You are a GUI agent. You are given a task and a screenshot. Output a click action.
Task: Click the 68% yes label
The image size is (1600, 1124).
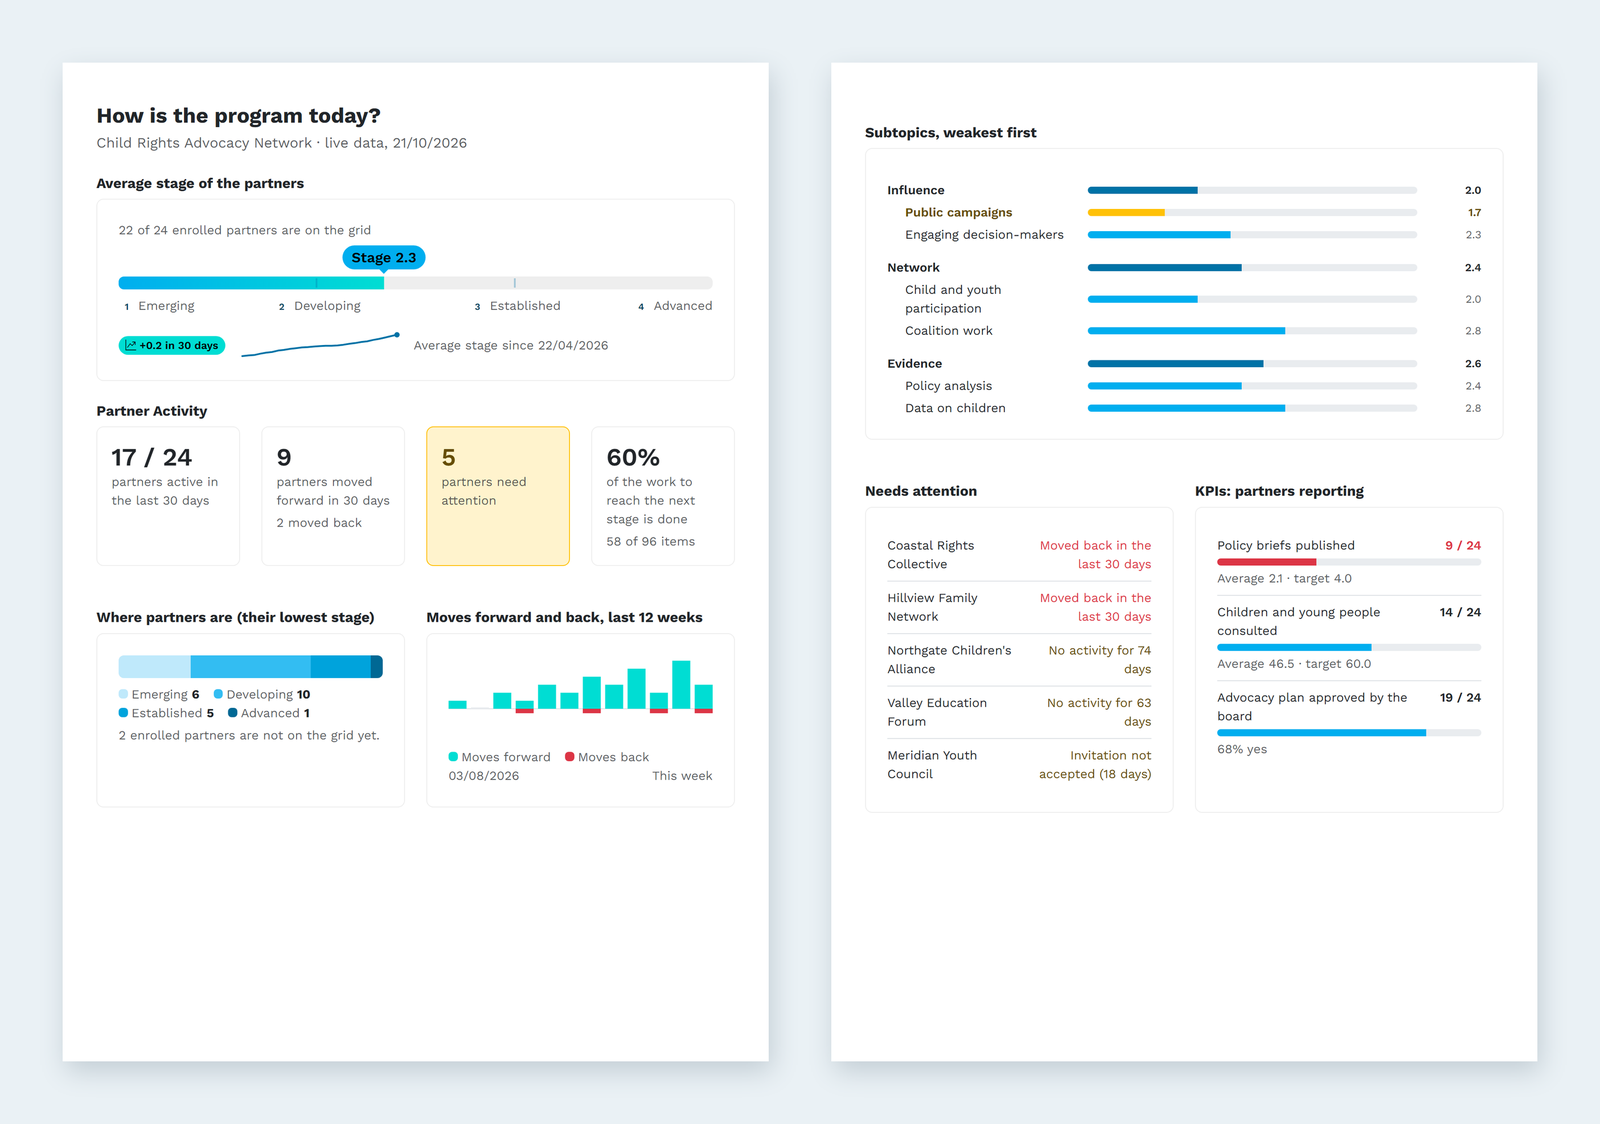pyautogui.click(x=1242, y=749)
